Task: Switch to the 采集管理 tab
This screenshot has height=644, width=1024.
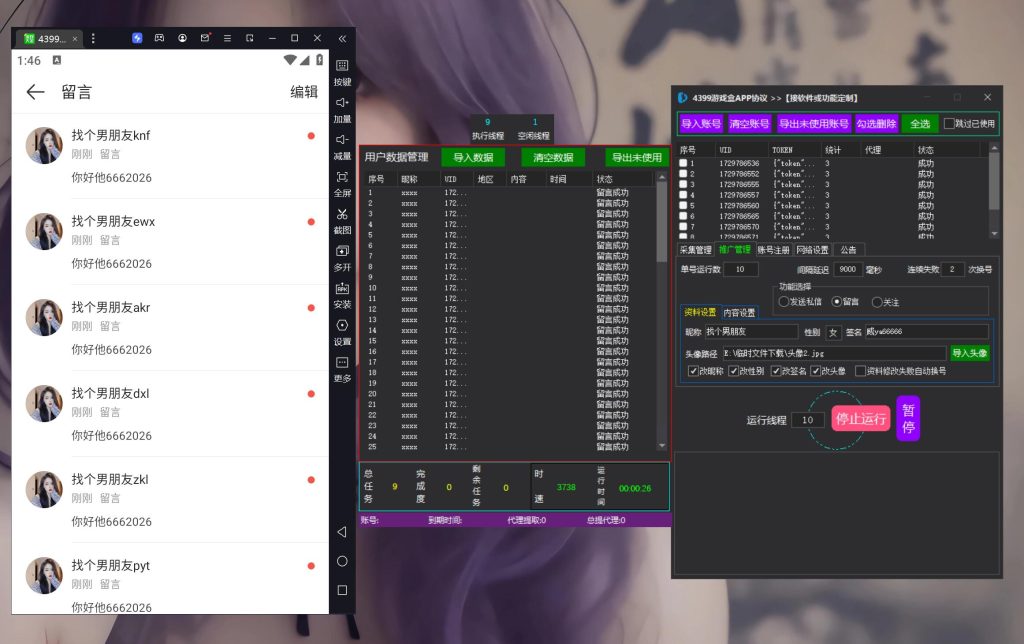Action: coord(696,250)
